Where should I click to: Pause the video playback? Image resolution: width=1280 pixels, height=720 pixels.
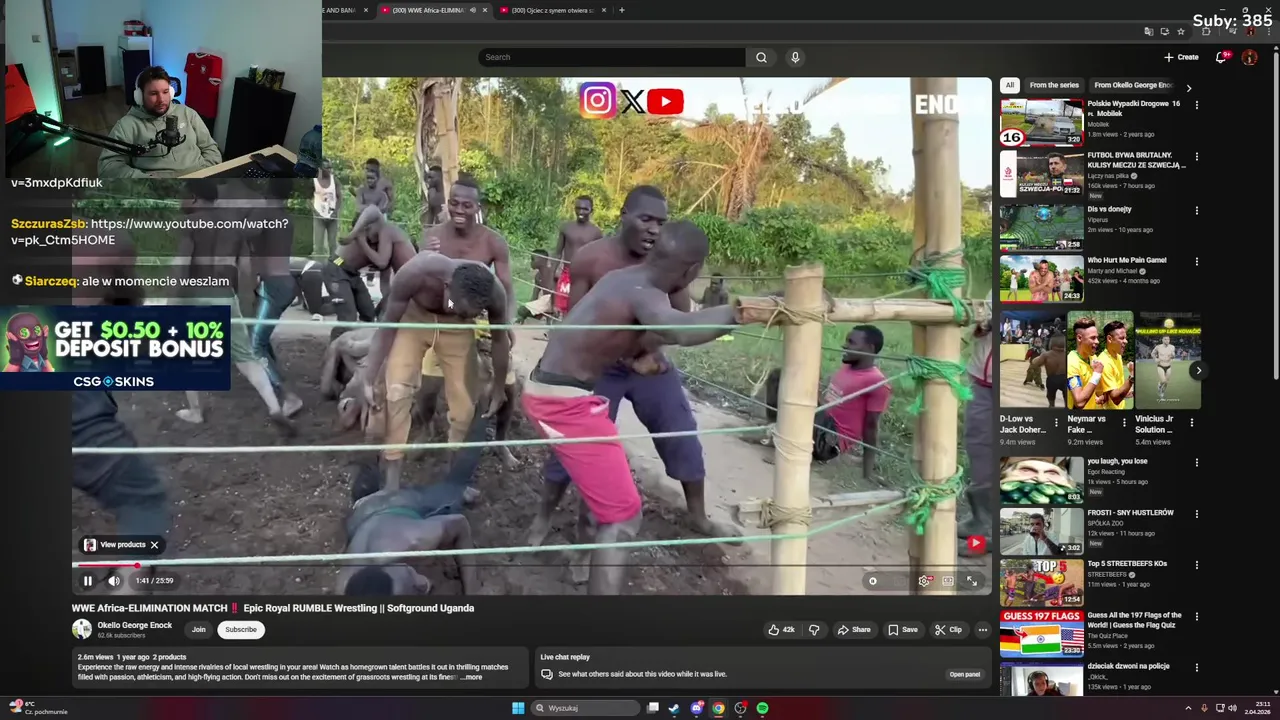tap(88, 581)
